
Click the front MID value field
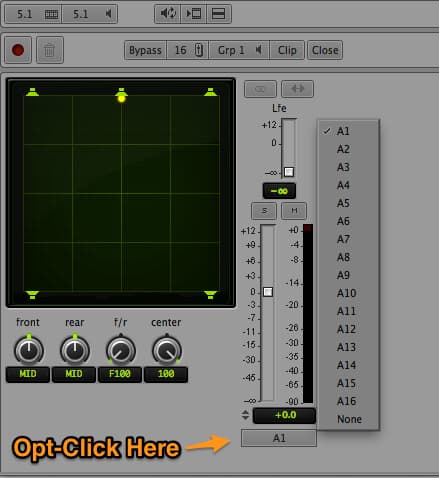[28, 374]
